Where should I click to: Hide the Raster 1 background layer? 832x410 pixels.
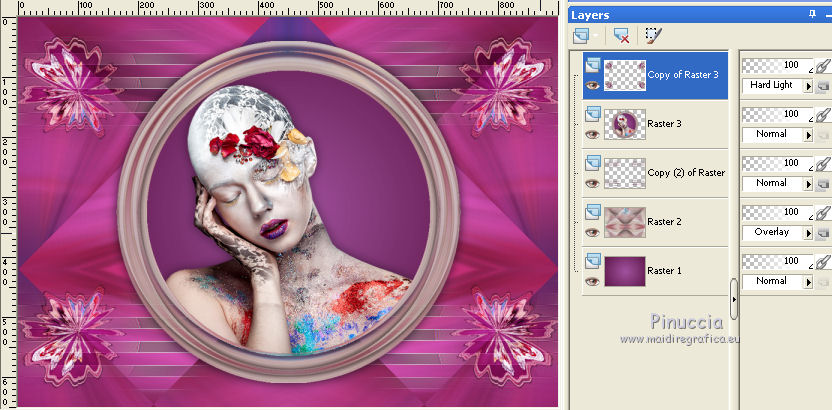click(592, 281)
